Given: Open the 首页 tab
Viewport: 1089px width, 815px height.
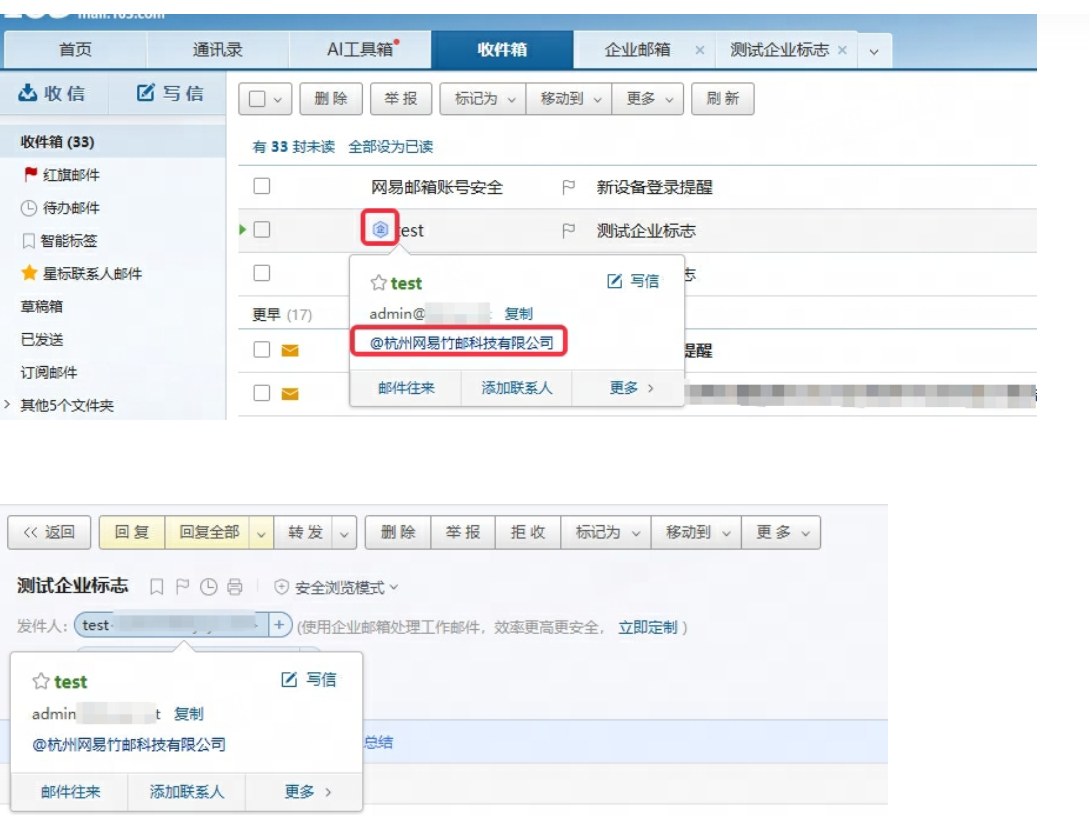Looking at the screenshot, I should pyautogui.click(x=75, y=49).
